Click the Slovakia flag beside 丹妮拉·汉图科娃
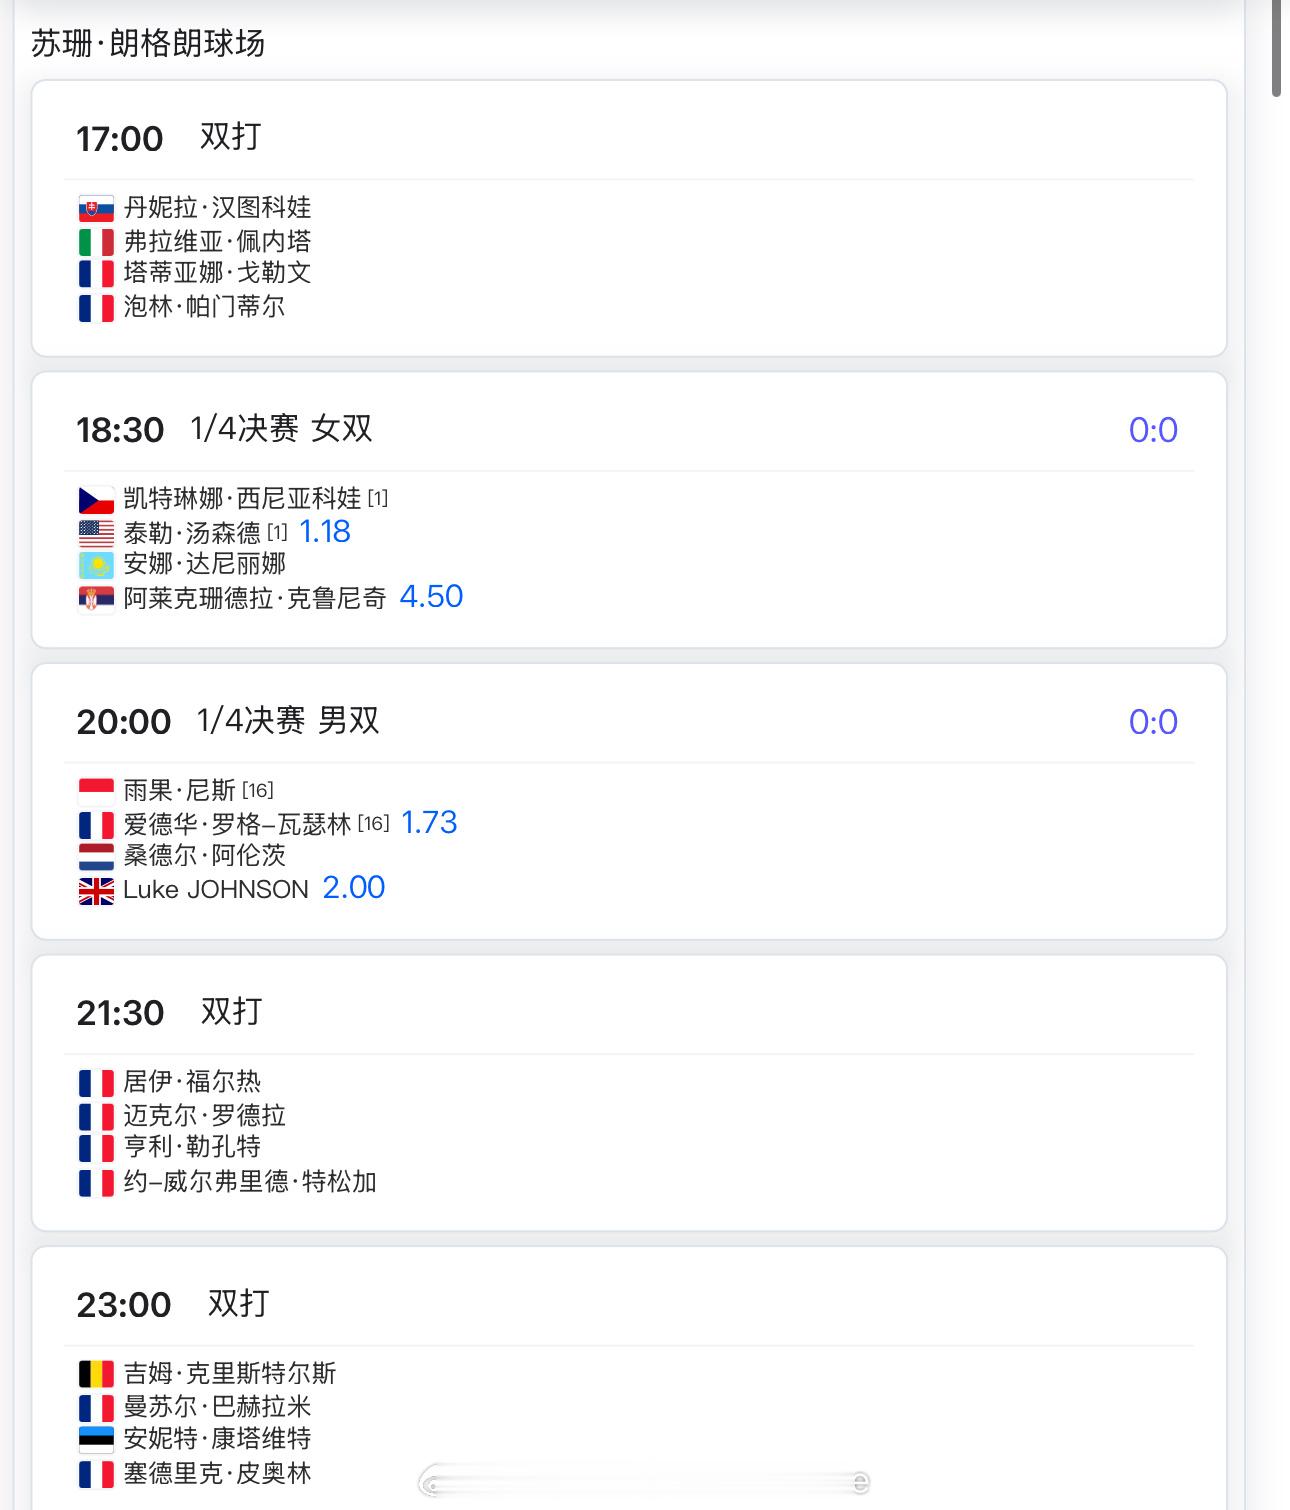The width and height of the screenshot is (1290, 1510). (x=96, y=208)
